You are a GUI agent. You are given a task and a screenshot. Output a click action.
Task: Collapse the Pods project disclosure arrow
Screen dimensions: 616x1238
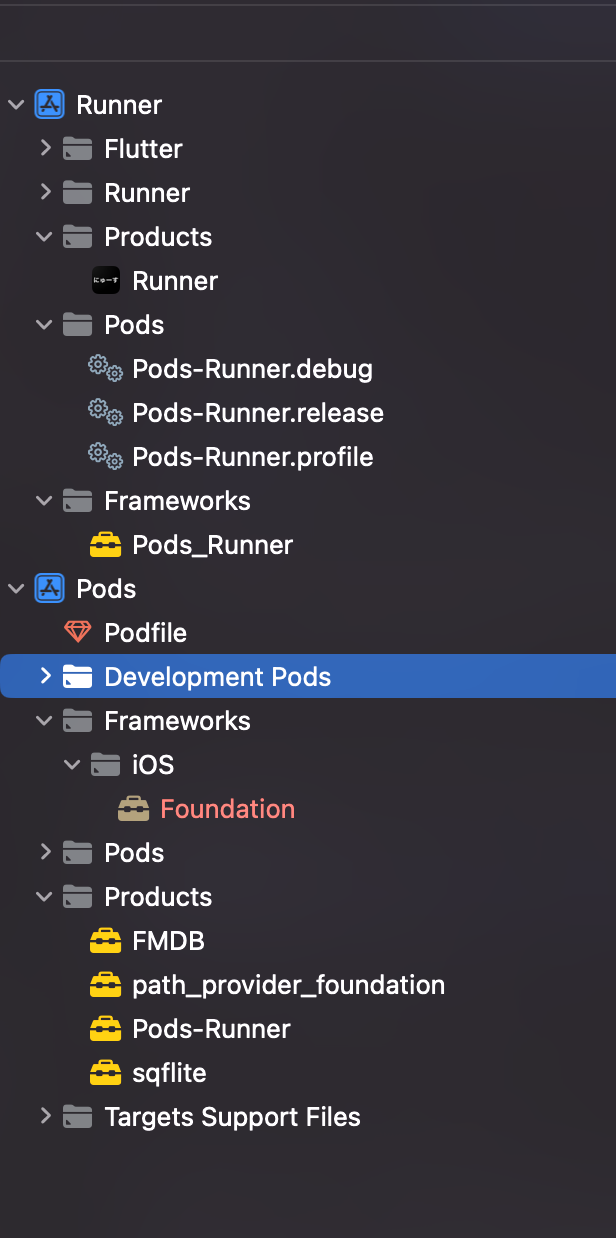(16, 589)
